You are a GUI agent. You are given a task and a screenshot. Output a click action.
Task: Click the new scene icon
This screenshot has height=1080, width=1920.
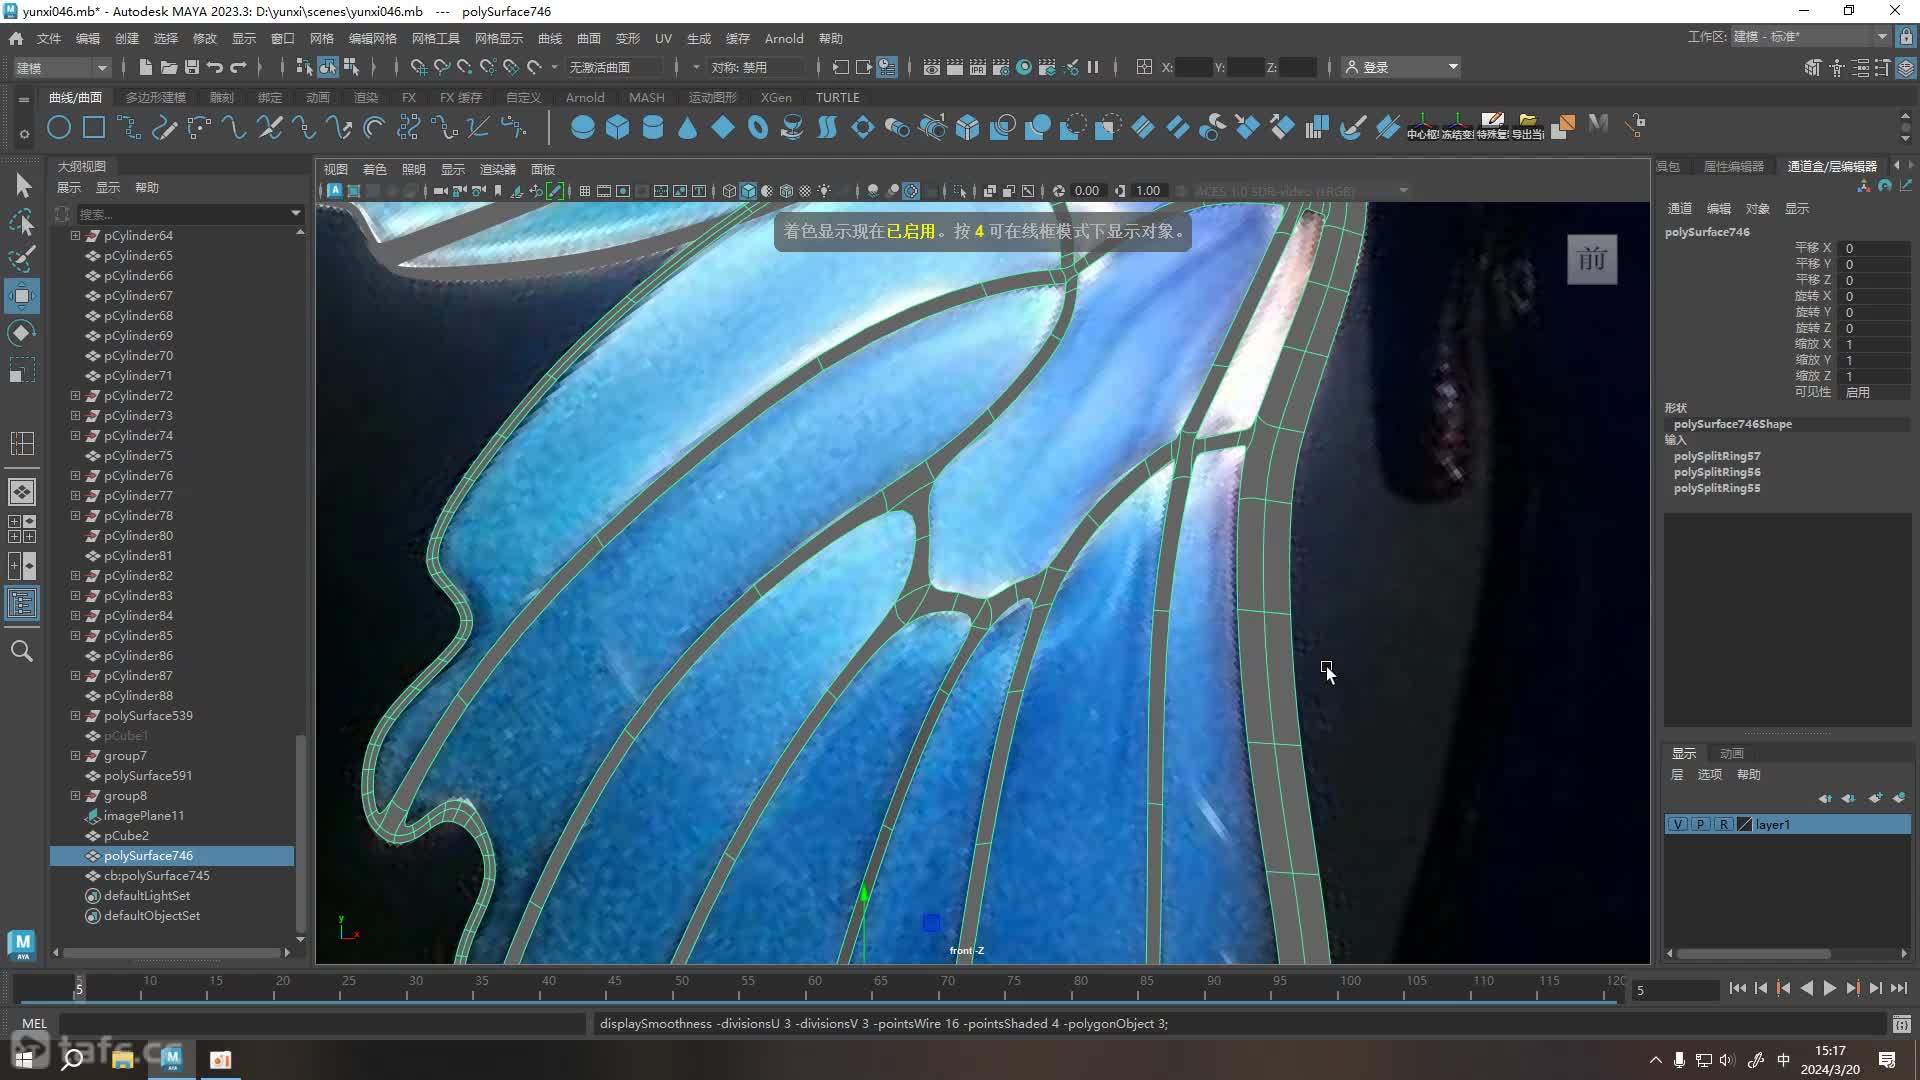[x=145, y=67]
